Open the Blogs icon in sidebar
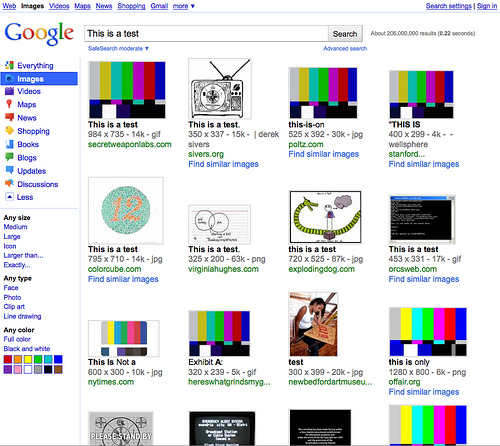Viewport: 500px width, 446px height. [9, 157]
